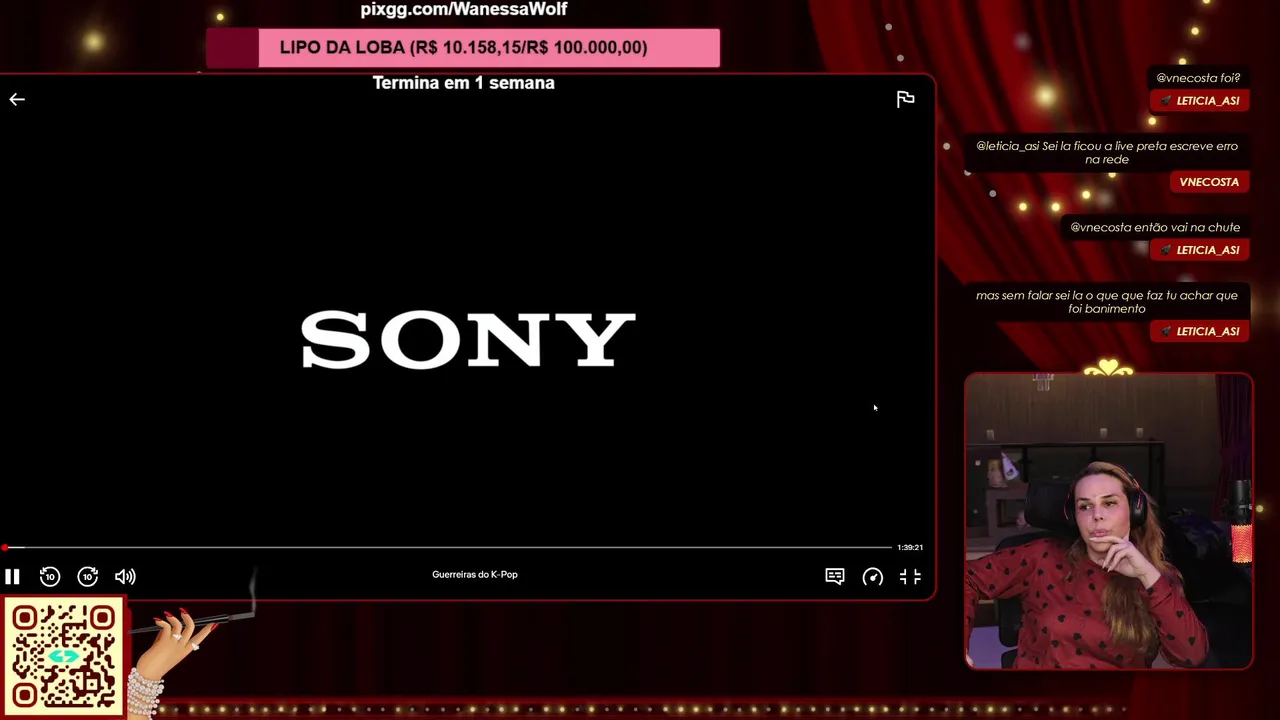The image size is (1280, 720).
Task: Mute the player volume icon
Action: click(125, 576)
